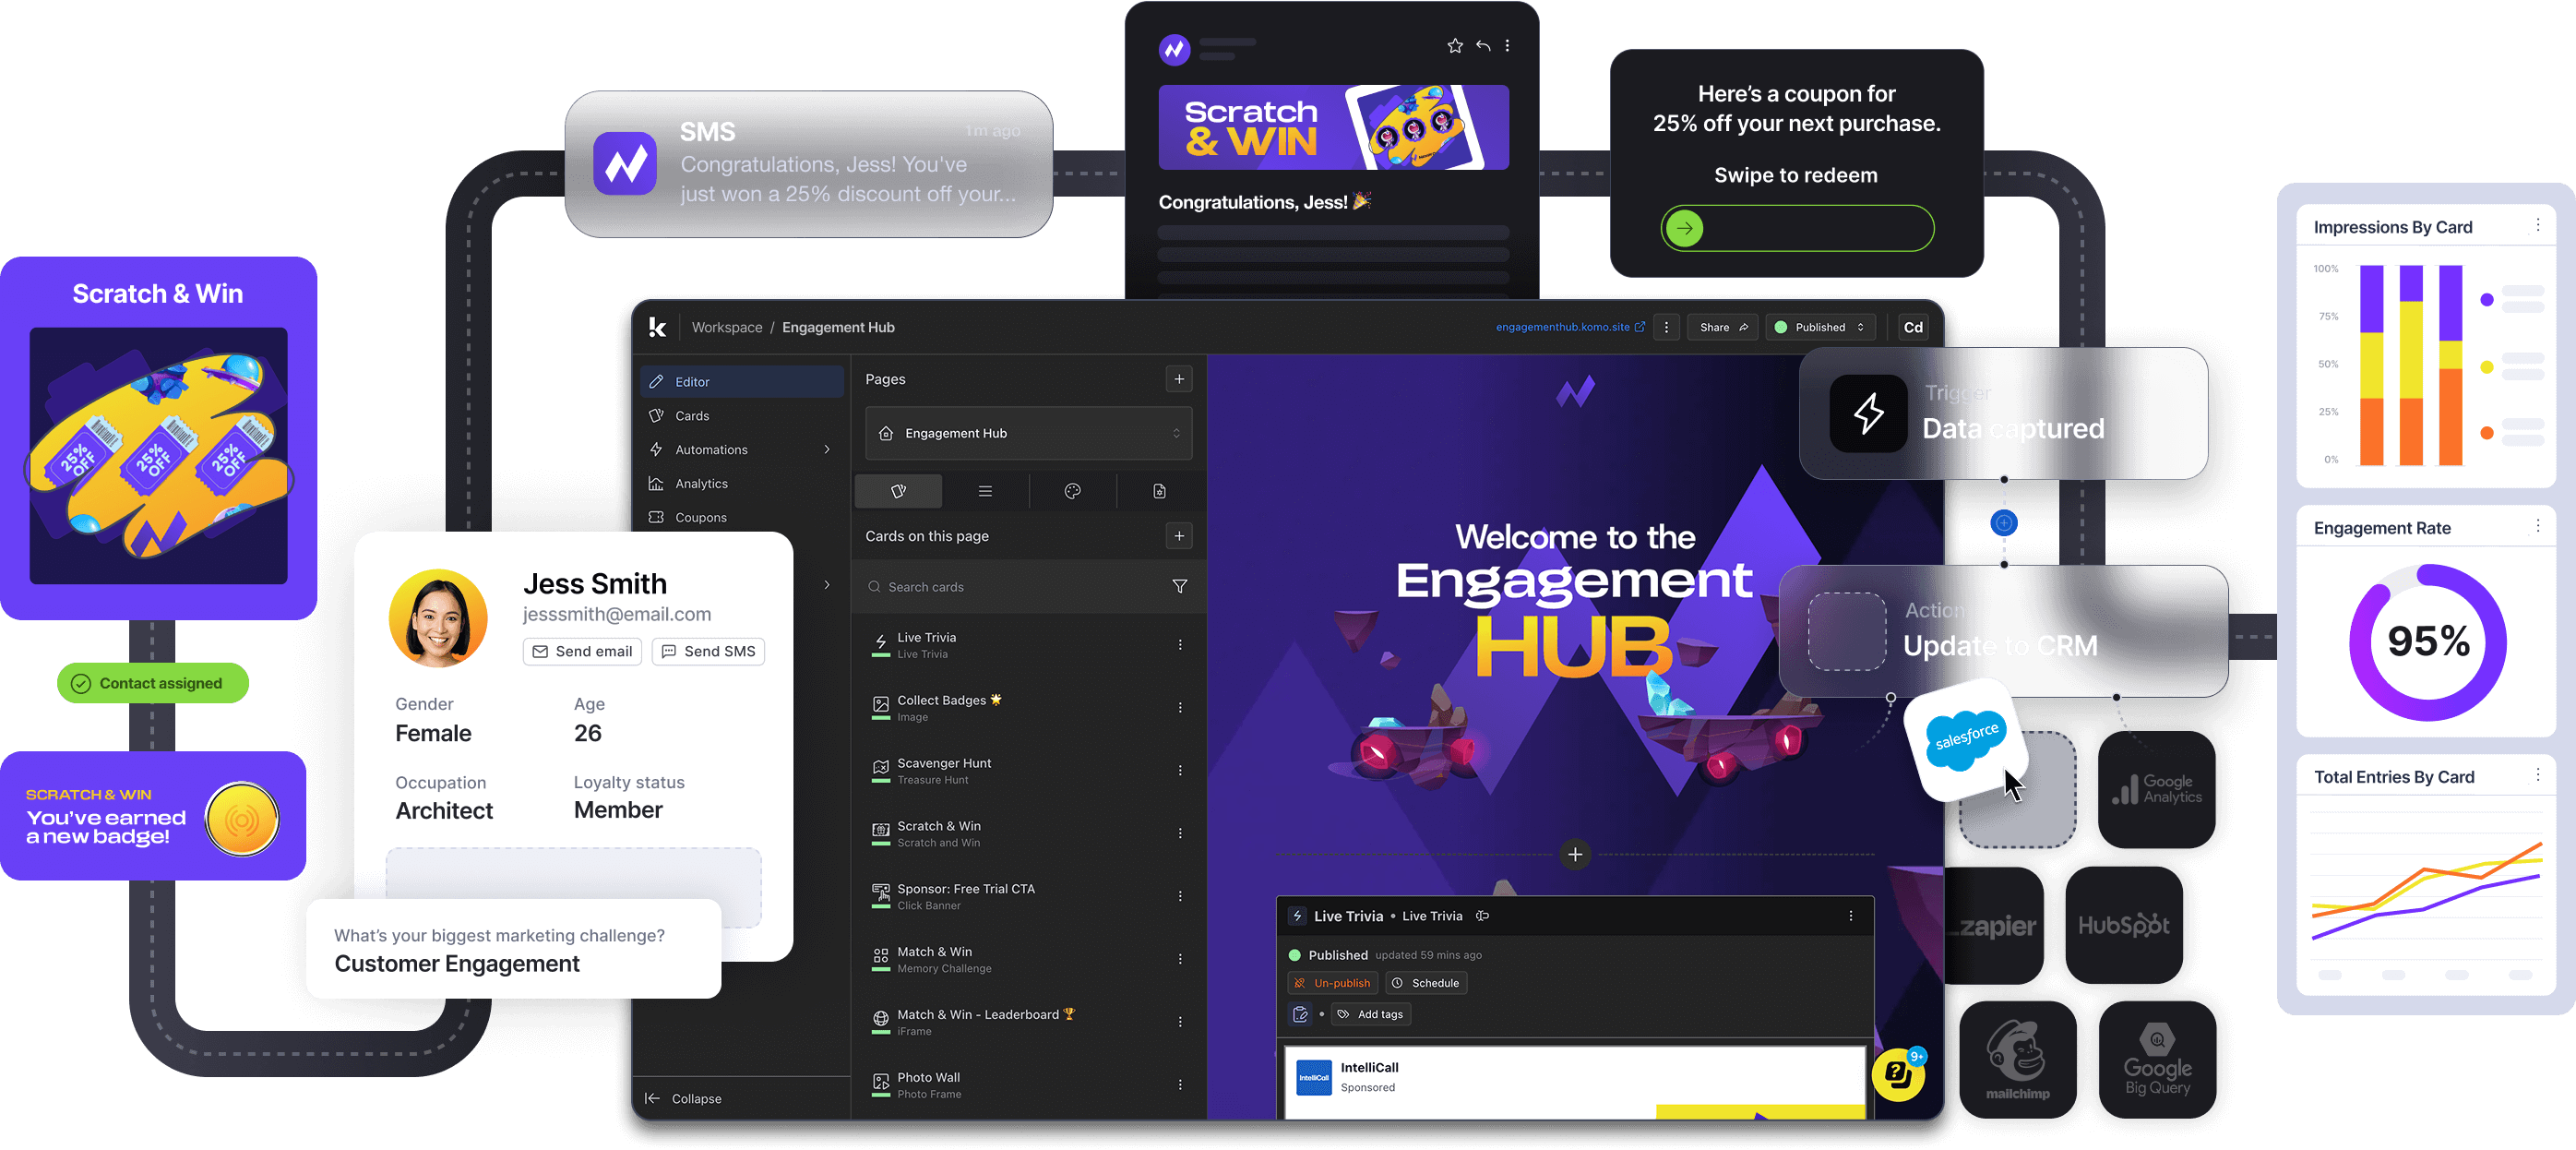Viewport: 2576px width, 1150px height.
Task: Open the Editor sidebar item
Action: coord(742,382)
